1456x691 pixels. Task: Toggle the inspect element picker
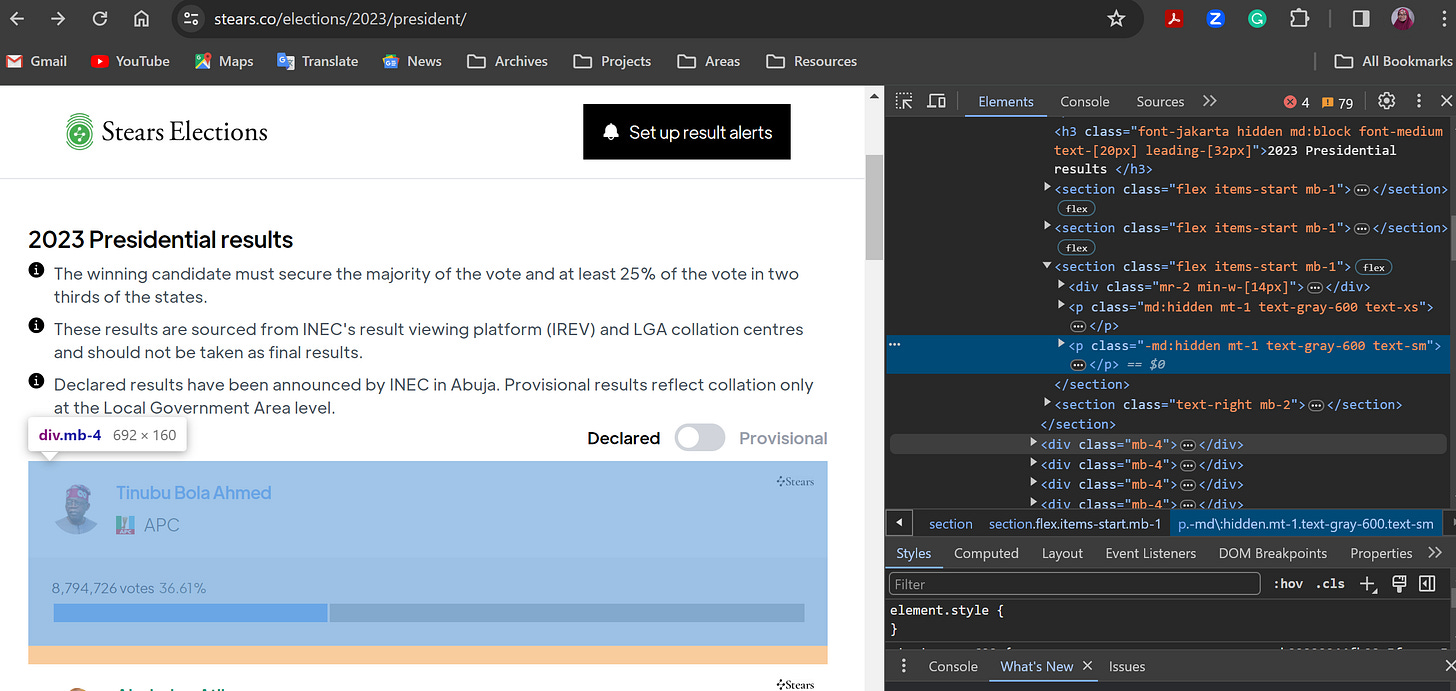click(x=904, y=101)
